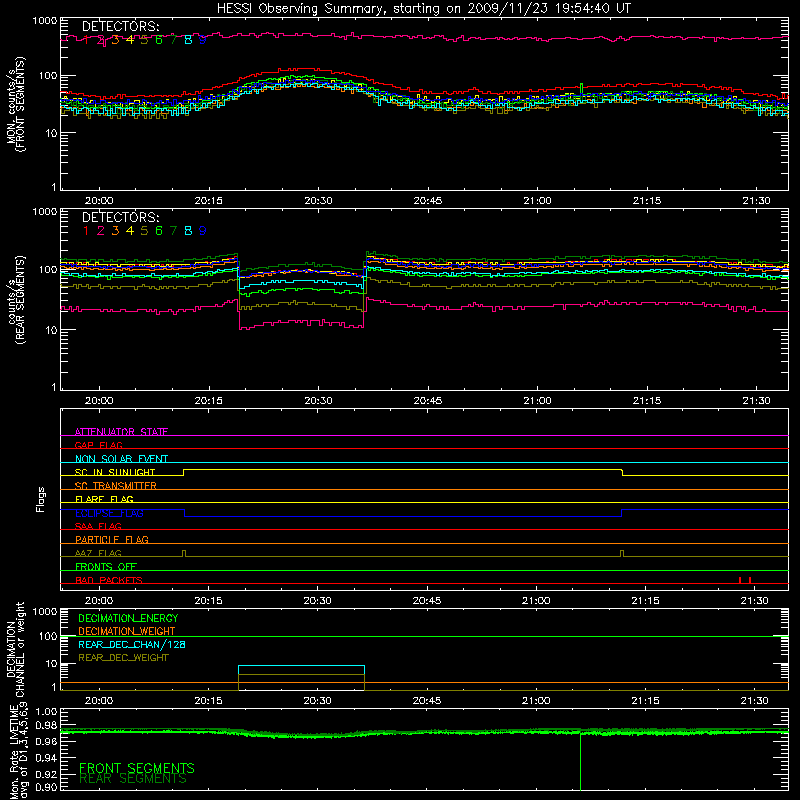
Task: Click the 1000 y-axis label of front segments plot
Action: (x=45, y=20)
